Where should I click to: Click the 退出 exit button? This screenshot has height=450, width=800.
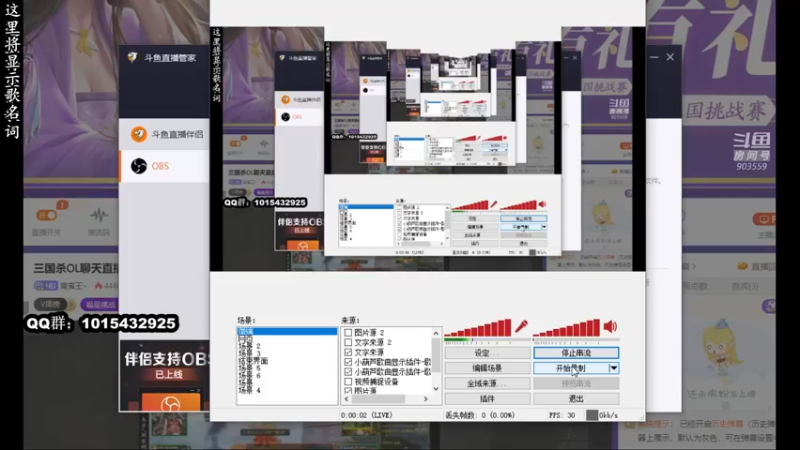point(577,398)
